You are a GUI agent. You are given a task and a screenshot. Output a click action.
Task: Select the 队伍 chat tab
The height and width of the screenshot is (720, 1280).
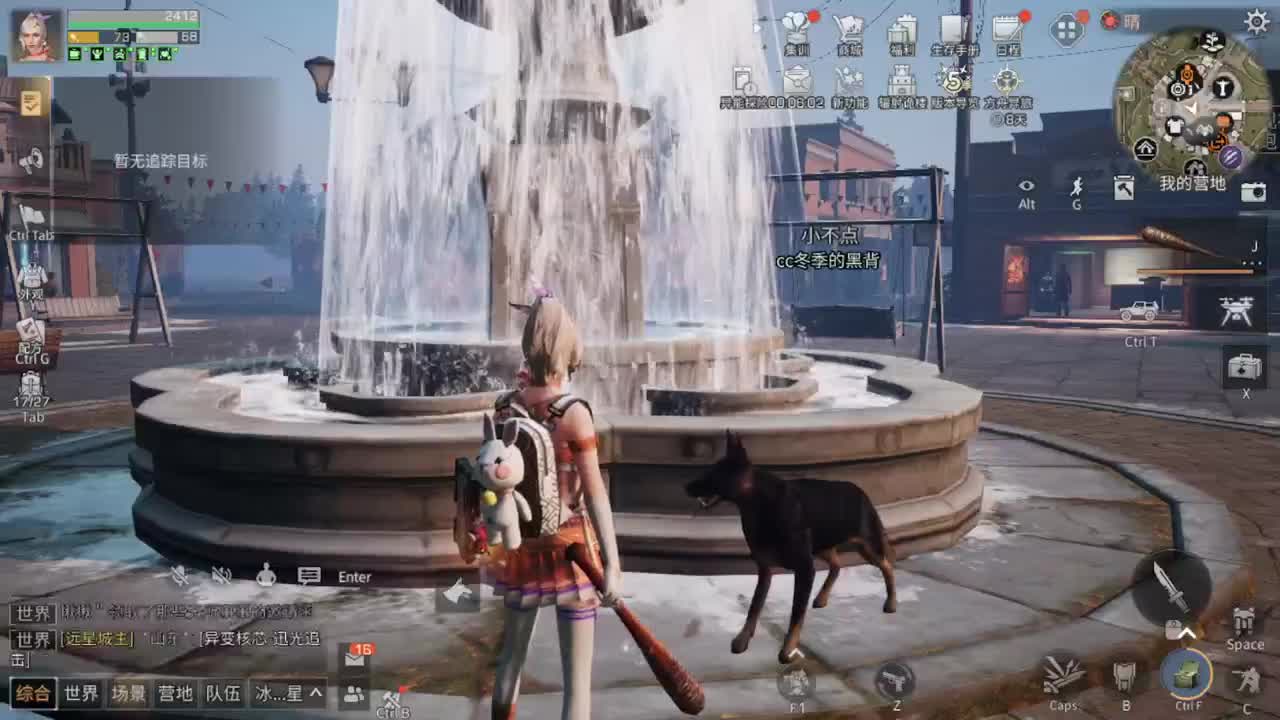(x=222, y=693)
